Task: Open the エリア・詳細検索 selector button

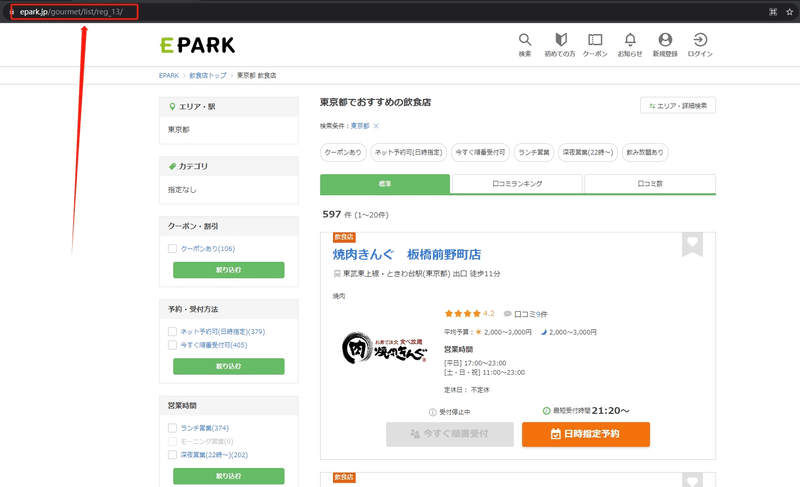Action: tap(678, 106)
